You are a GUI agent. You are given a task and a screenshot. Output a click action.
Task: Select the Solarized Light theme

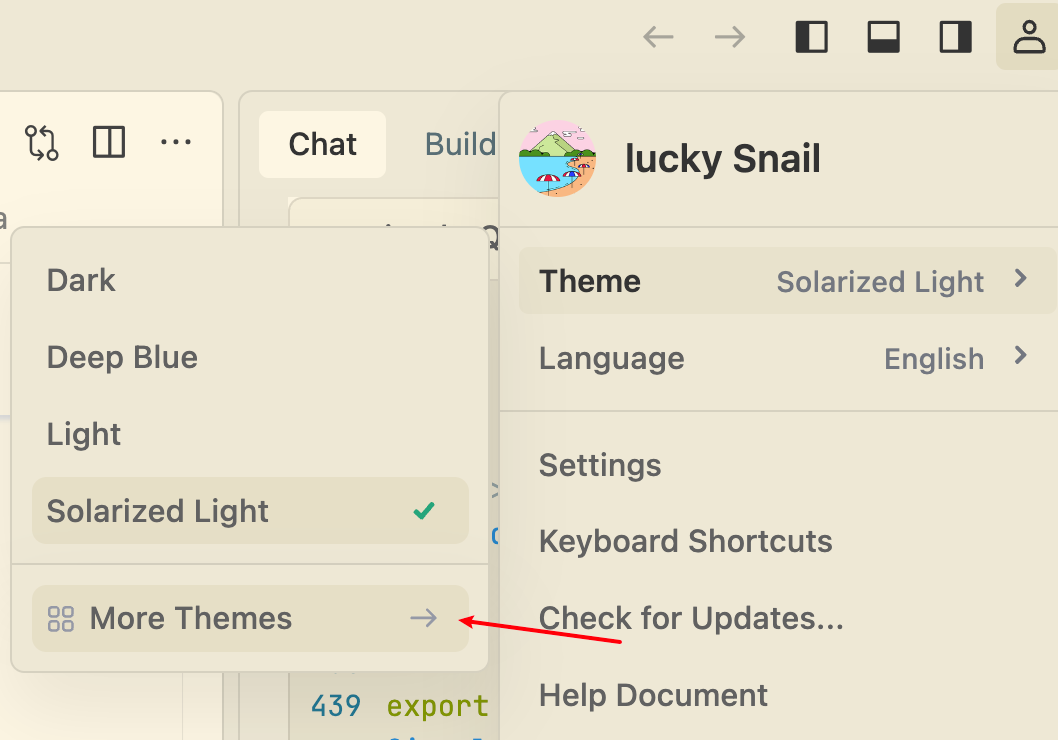pyautogui.click(x=158, y=511)
